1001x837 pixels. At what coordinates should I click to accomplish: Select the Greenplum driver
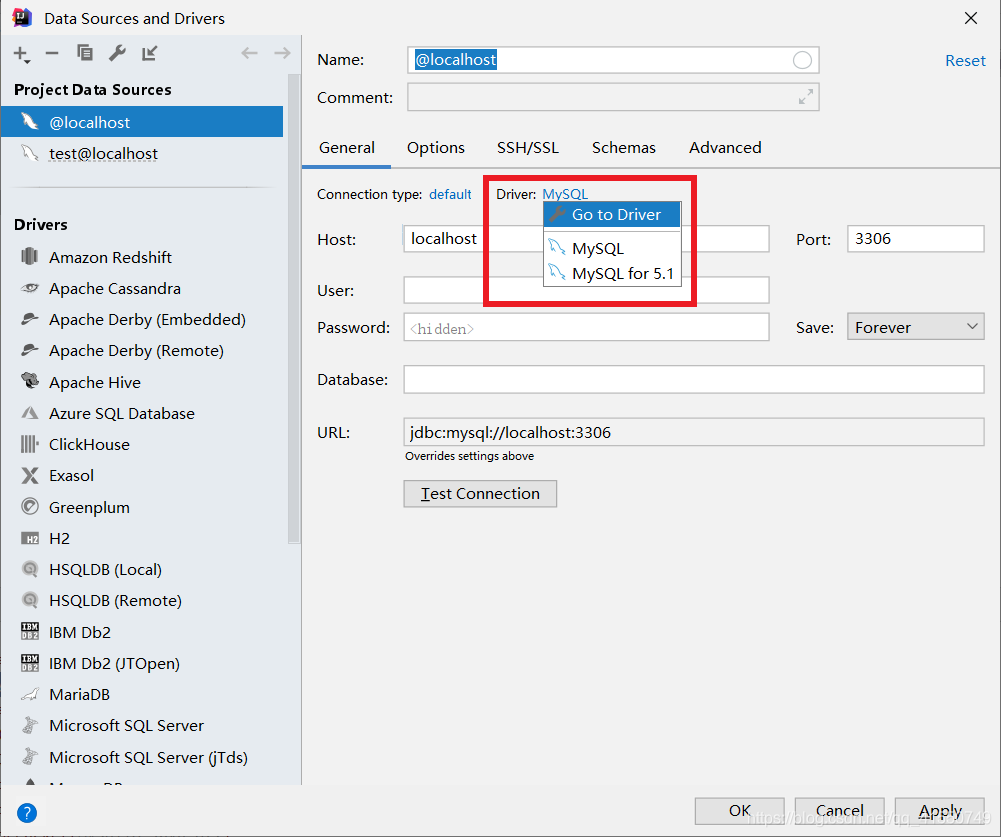coord(144,507)
